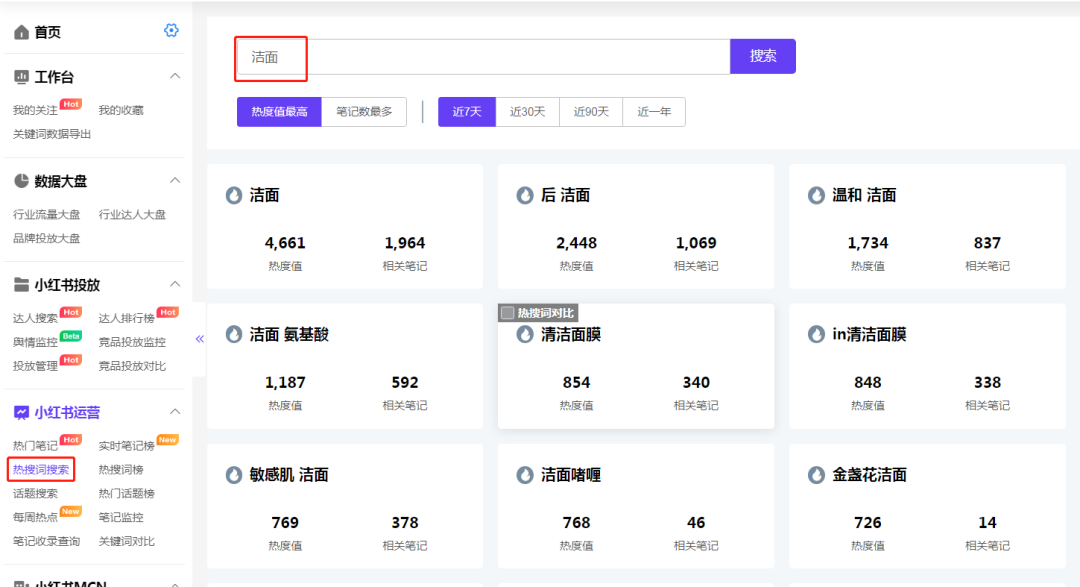Click the droplet icon on the 清洁面膜 card
Viewport: 1080px width, 587px height.
point(524,334)
